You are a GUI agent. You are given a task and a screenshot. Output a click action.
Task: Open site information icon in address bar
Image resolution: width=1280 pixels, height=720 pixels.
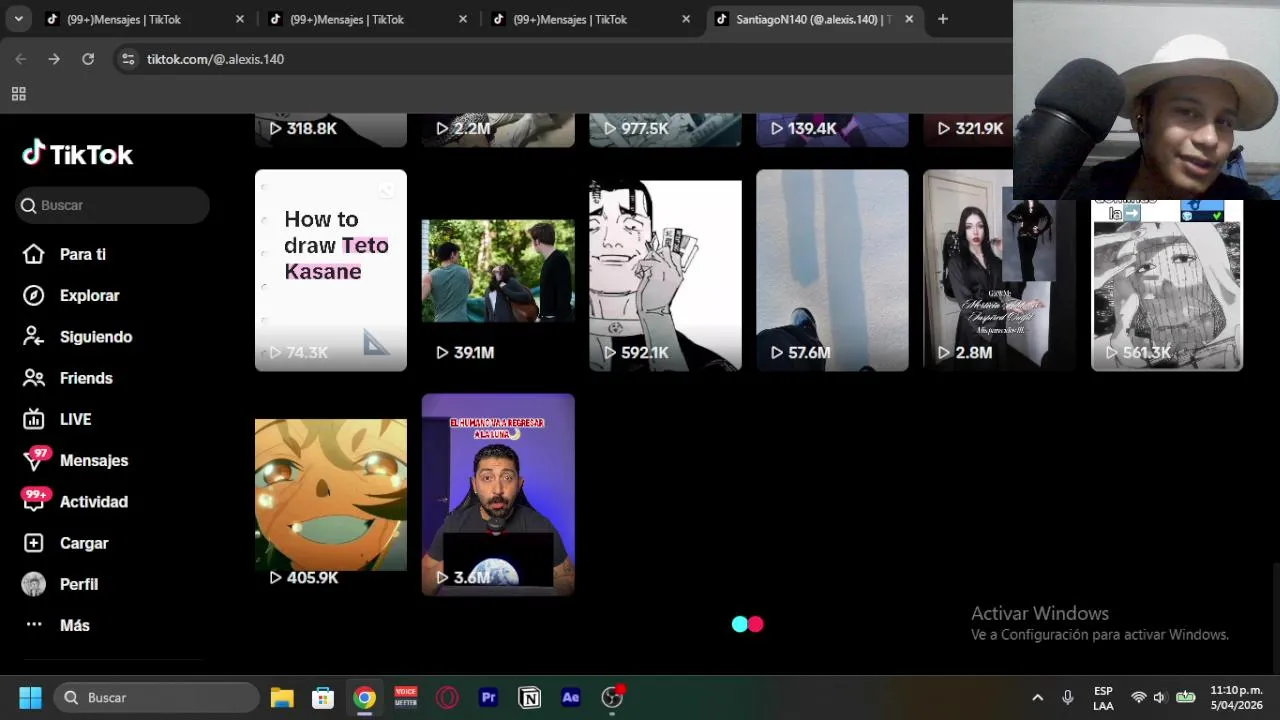[127, 59]
